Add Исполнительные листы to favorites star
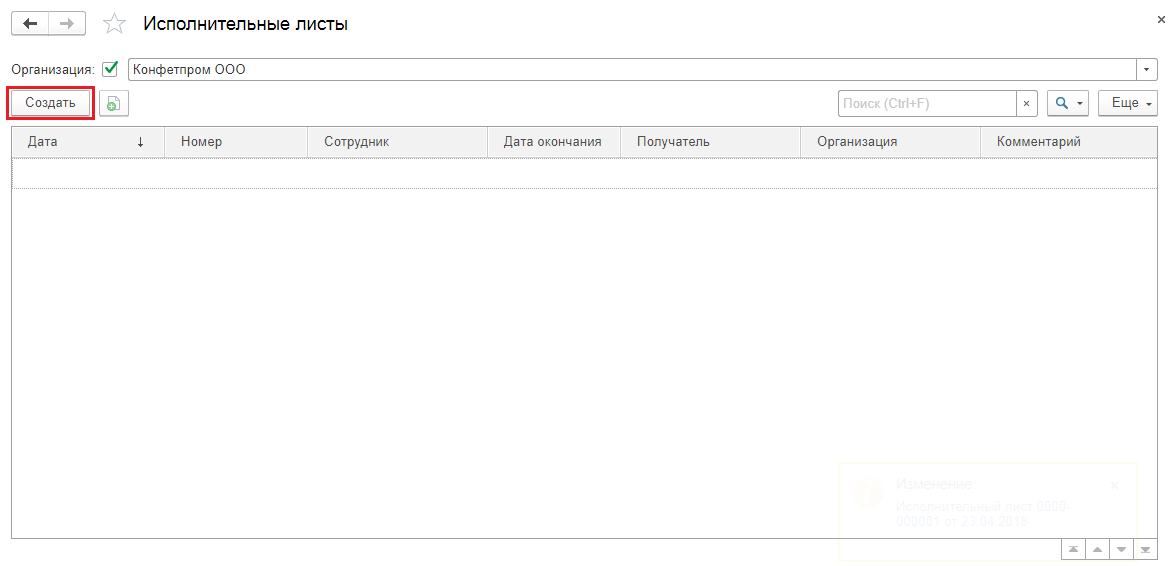Image resolution: width=1175 pixels, height=566 pixels. 114,24
